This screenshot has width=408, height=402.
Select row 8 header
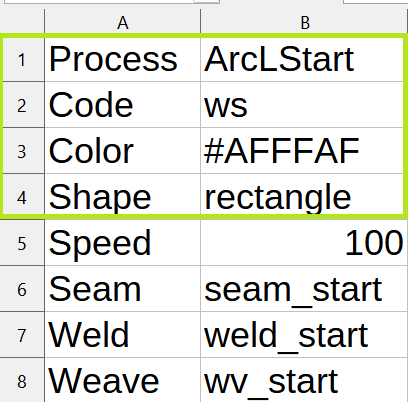(22, 380)
